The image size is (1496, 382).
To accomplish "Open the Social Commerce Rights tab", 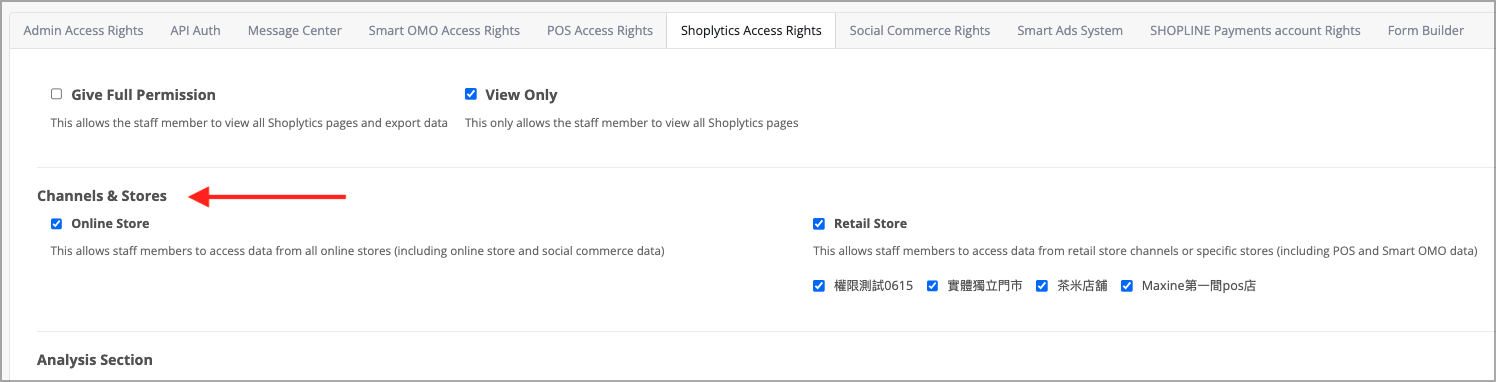I will 920,30.
